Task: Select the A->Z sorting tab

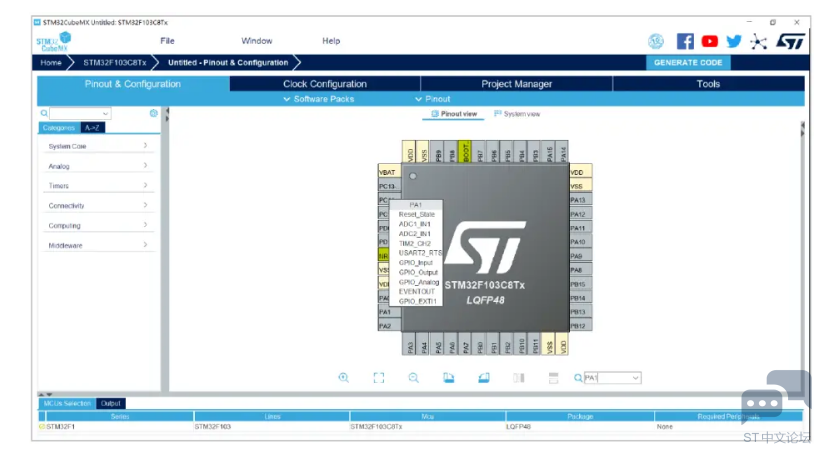Action: click(x=91, y=127)
